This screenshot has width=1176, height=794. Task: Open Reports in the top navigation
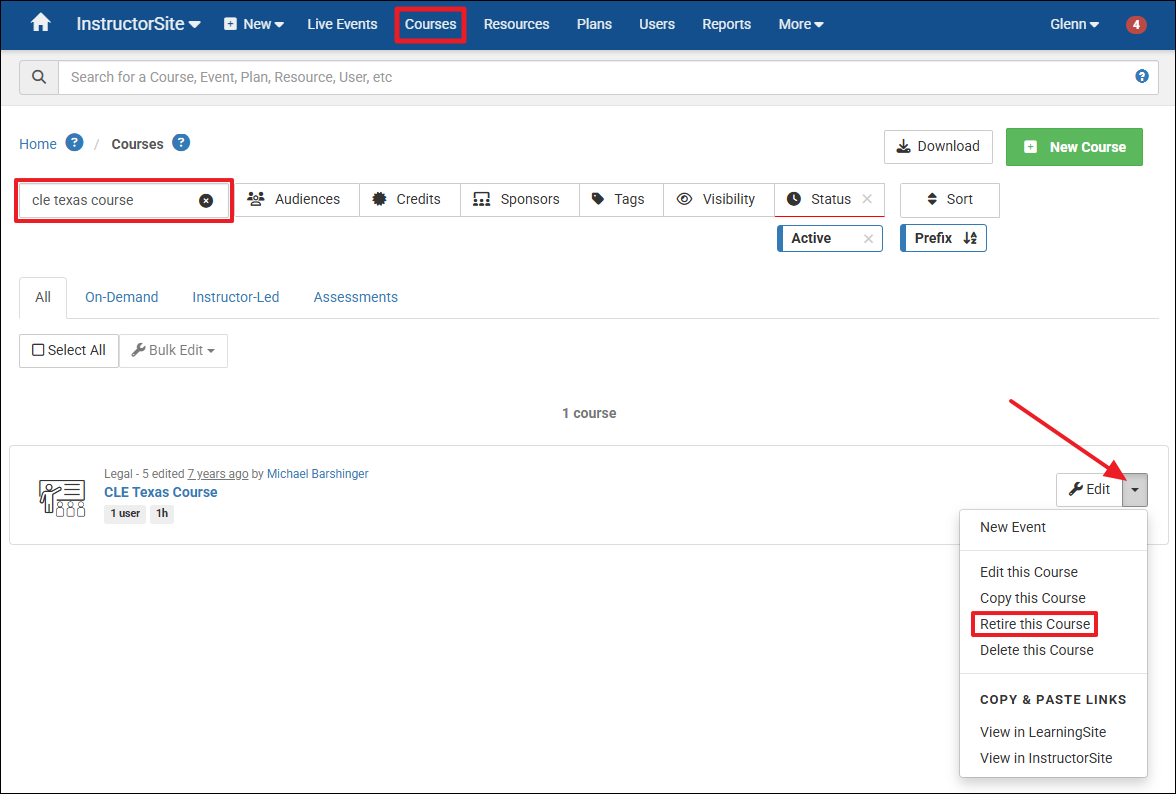726,24
